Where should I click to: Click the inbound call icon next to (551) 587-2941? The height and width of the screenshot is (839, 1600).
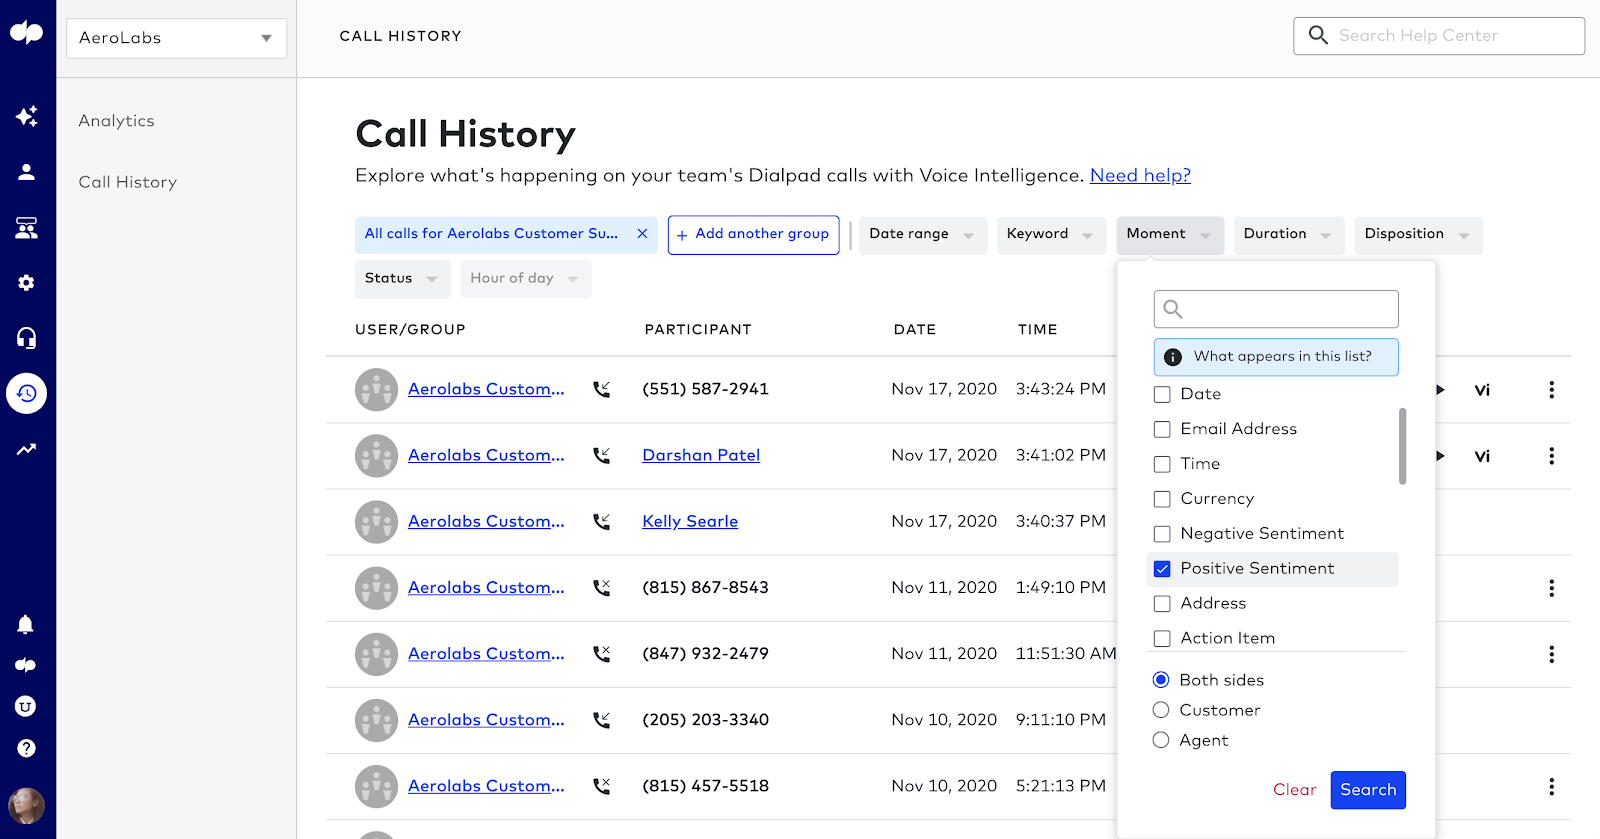(x=601, y=389)
